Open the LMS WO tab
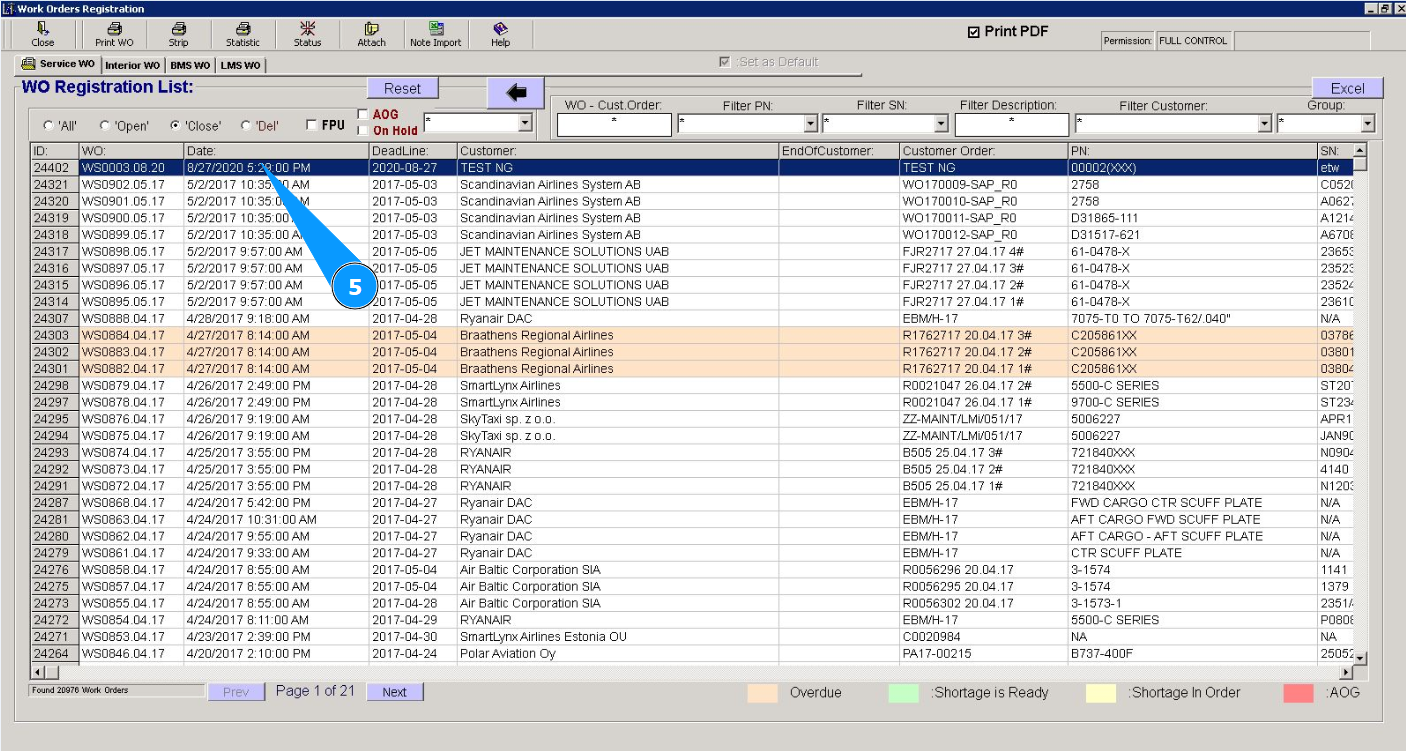 [x=241, y=65]
